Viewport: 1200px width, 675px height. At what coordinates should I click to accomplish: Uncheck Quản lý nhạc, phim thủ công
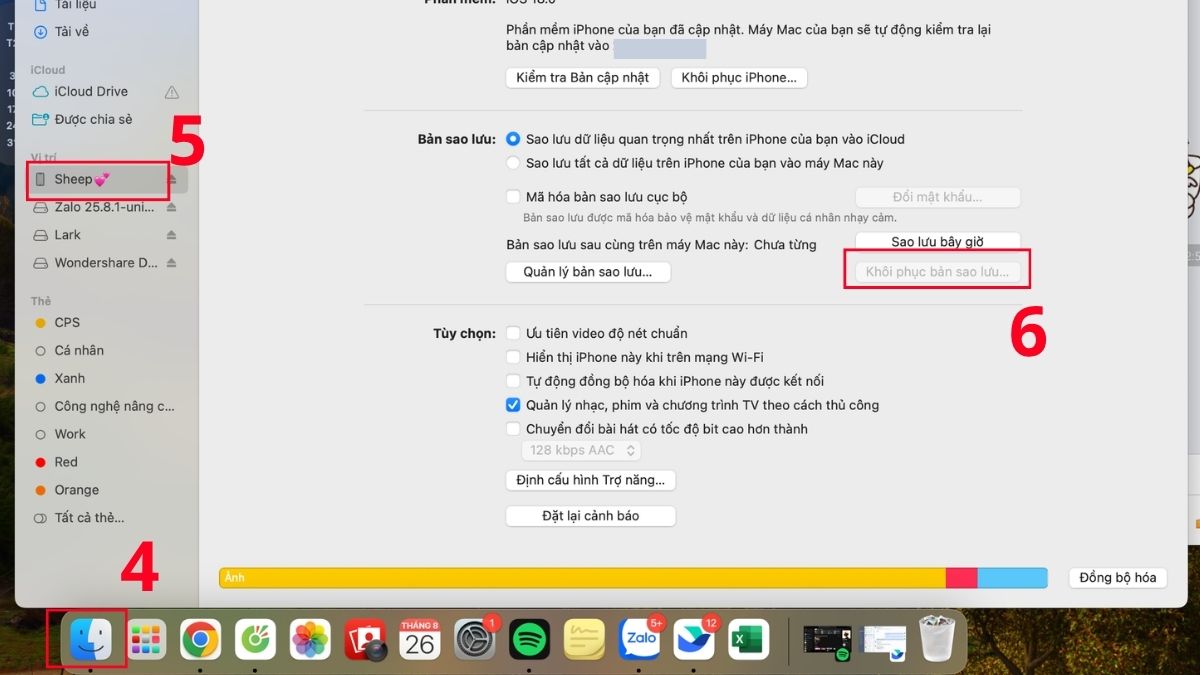[513, 405]
